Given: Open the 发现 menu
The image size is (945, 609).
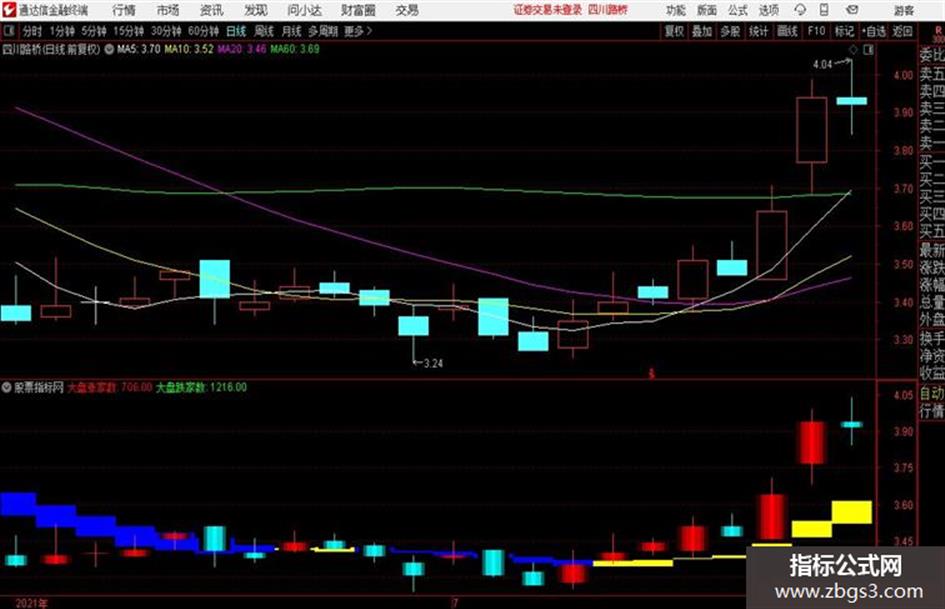Looking at the screenshot, I should coord(256,10).
